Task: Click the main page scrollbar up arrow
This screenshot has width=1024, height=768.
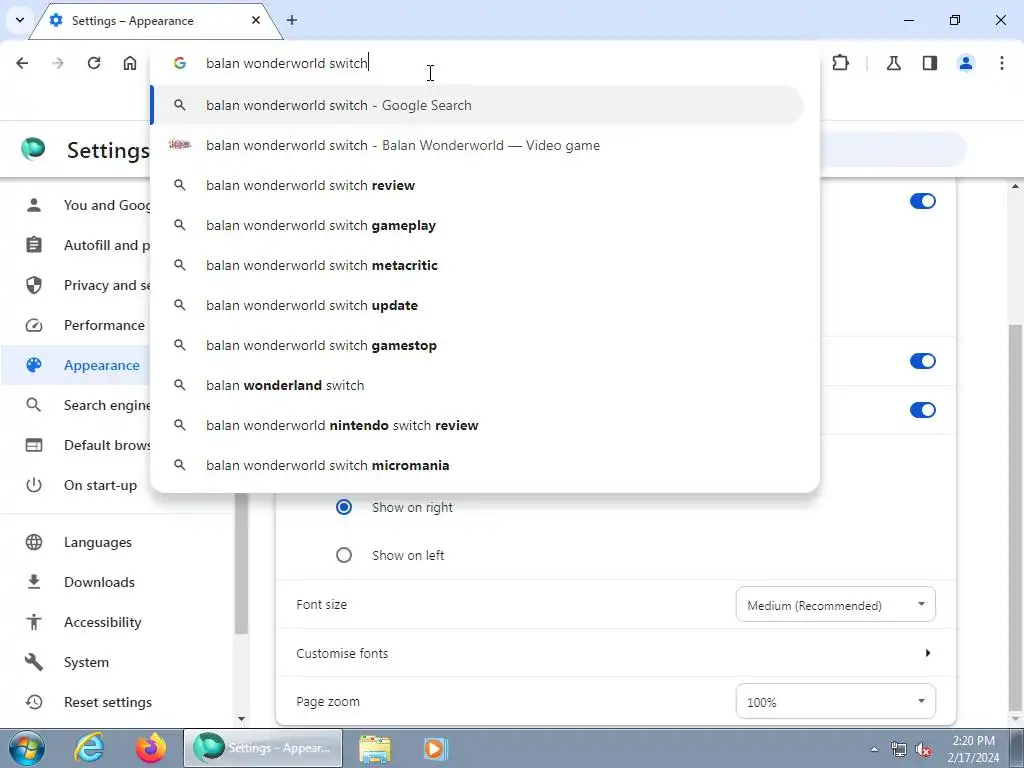Action: (x=1016, y=185)
